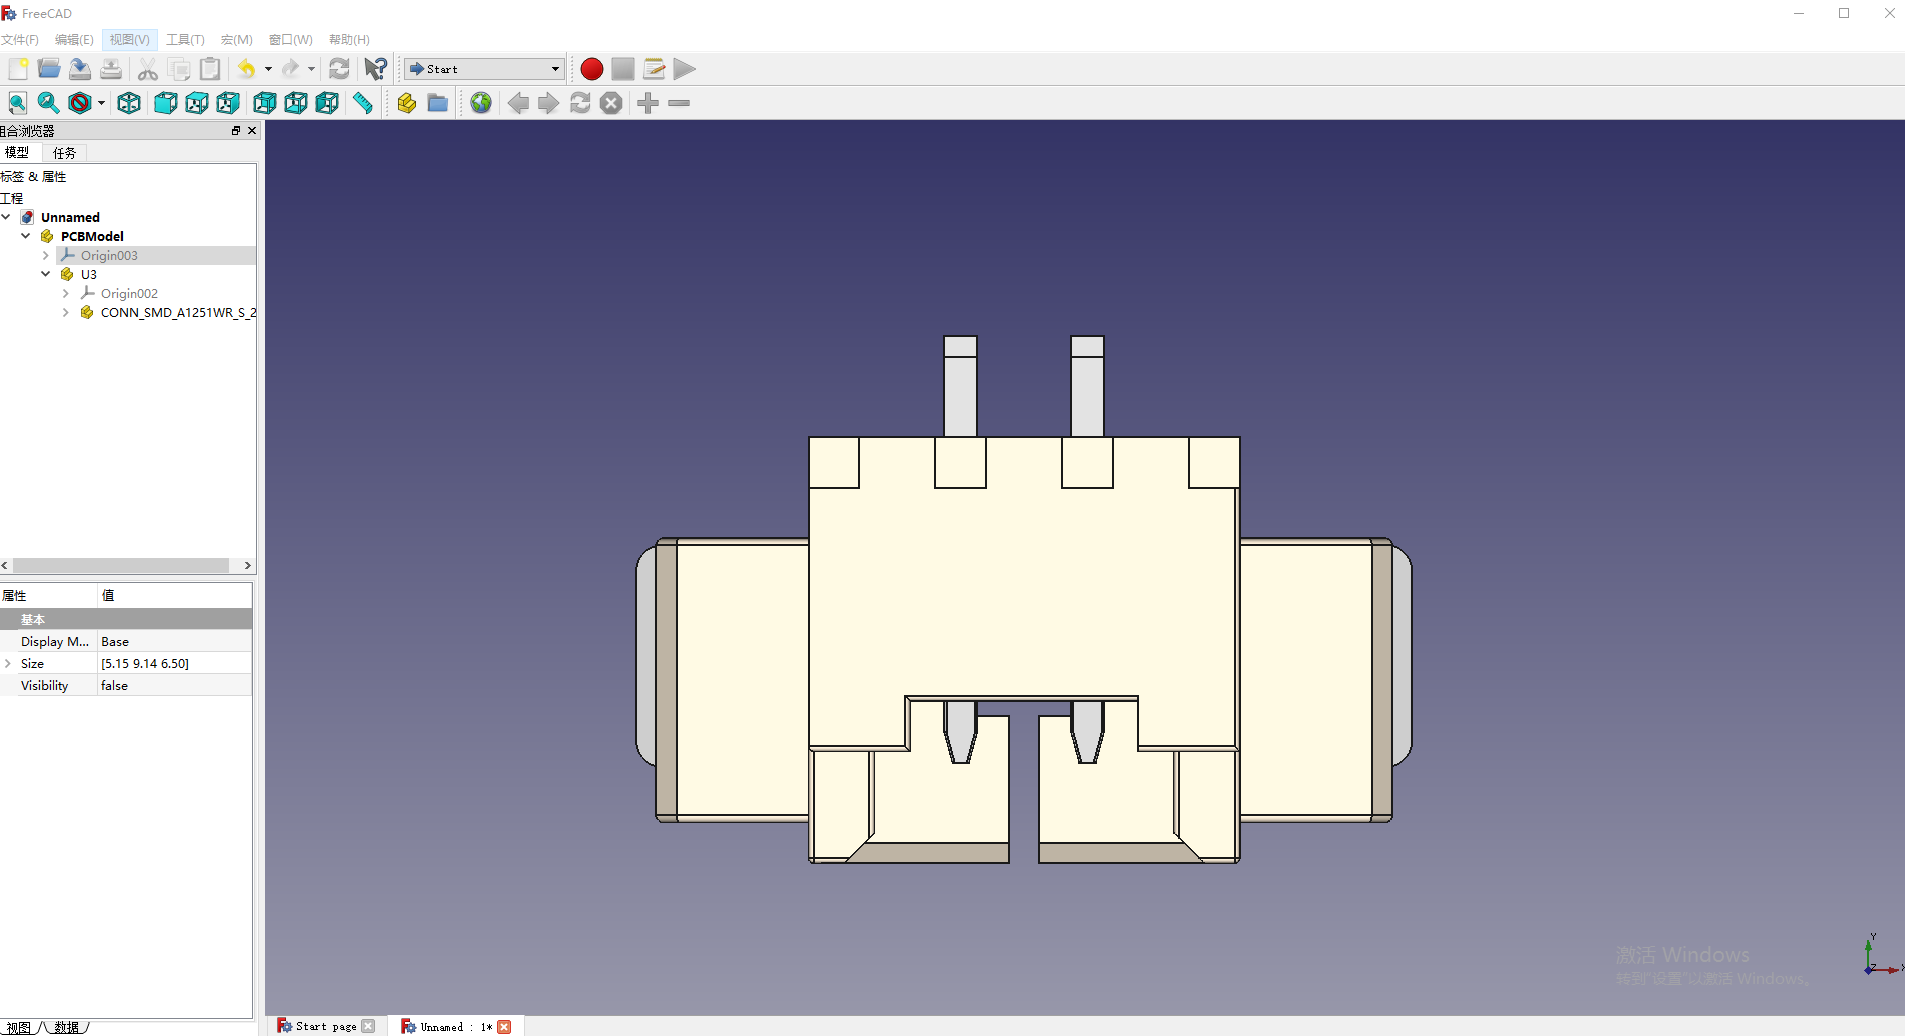This screenshot has width=1905, height=1036.
Task: Save the document with the save icon
Action: pyautogui.click(x=80, y=69)
